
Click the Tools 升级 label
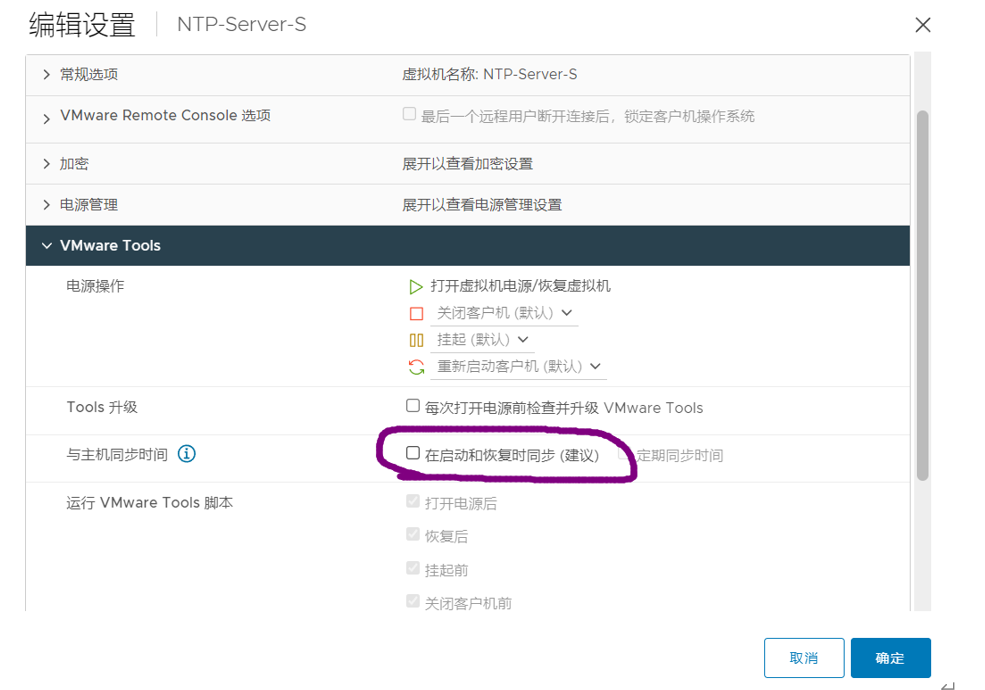pyautogui.click(x=102, y=407)
